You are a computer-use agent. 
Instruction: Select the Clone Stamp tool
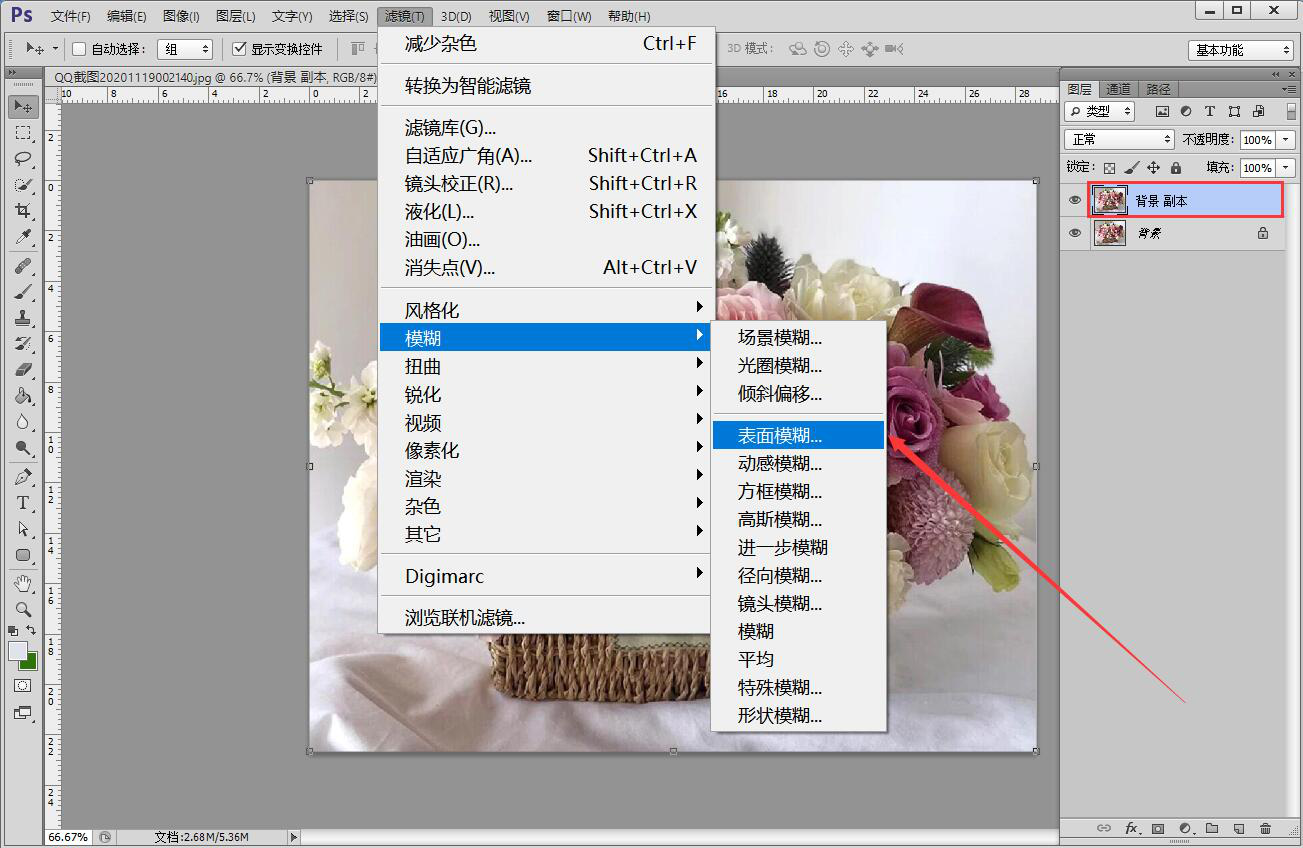tap(23, 318)
